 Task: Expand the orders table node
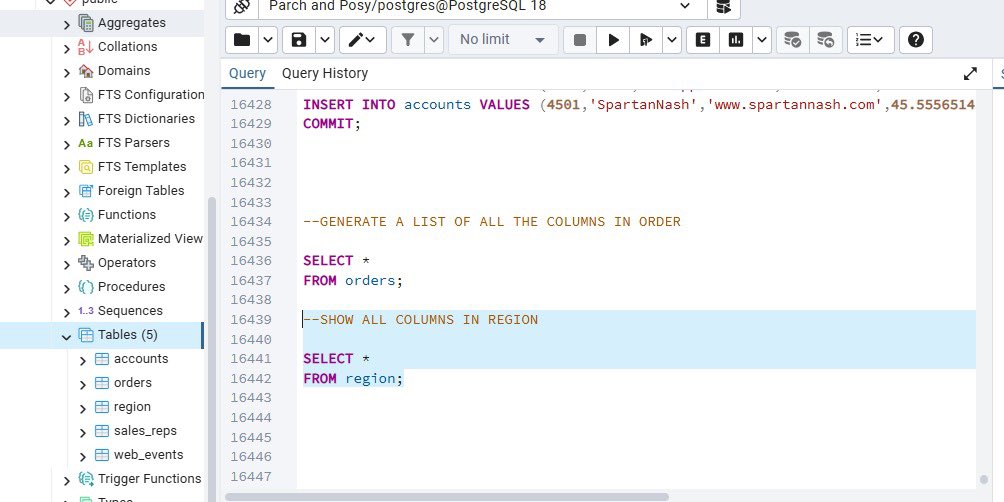coord(83,384)
